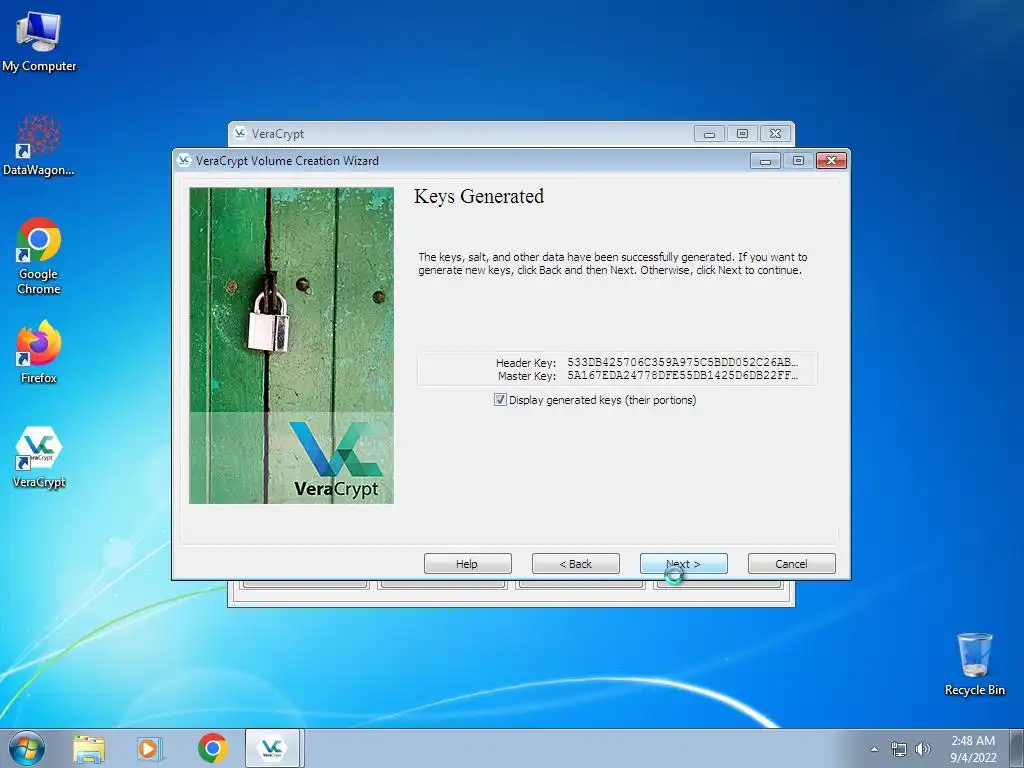Maximize the background VeraCrypt window
Viewport: 1024px width, 768px height.
(742, 134)
